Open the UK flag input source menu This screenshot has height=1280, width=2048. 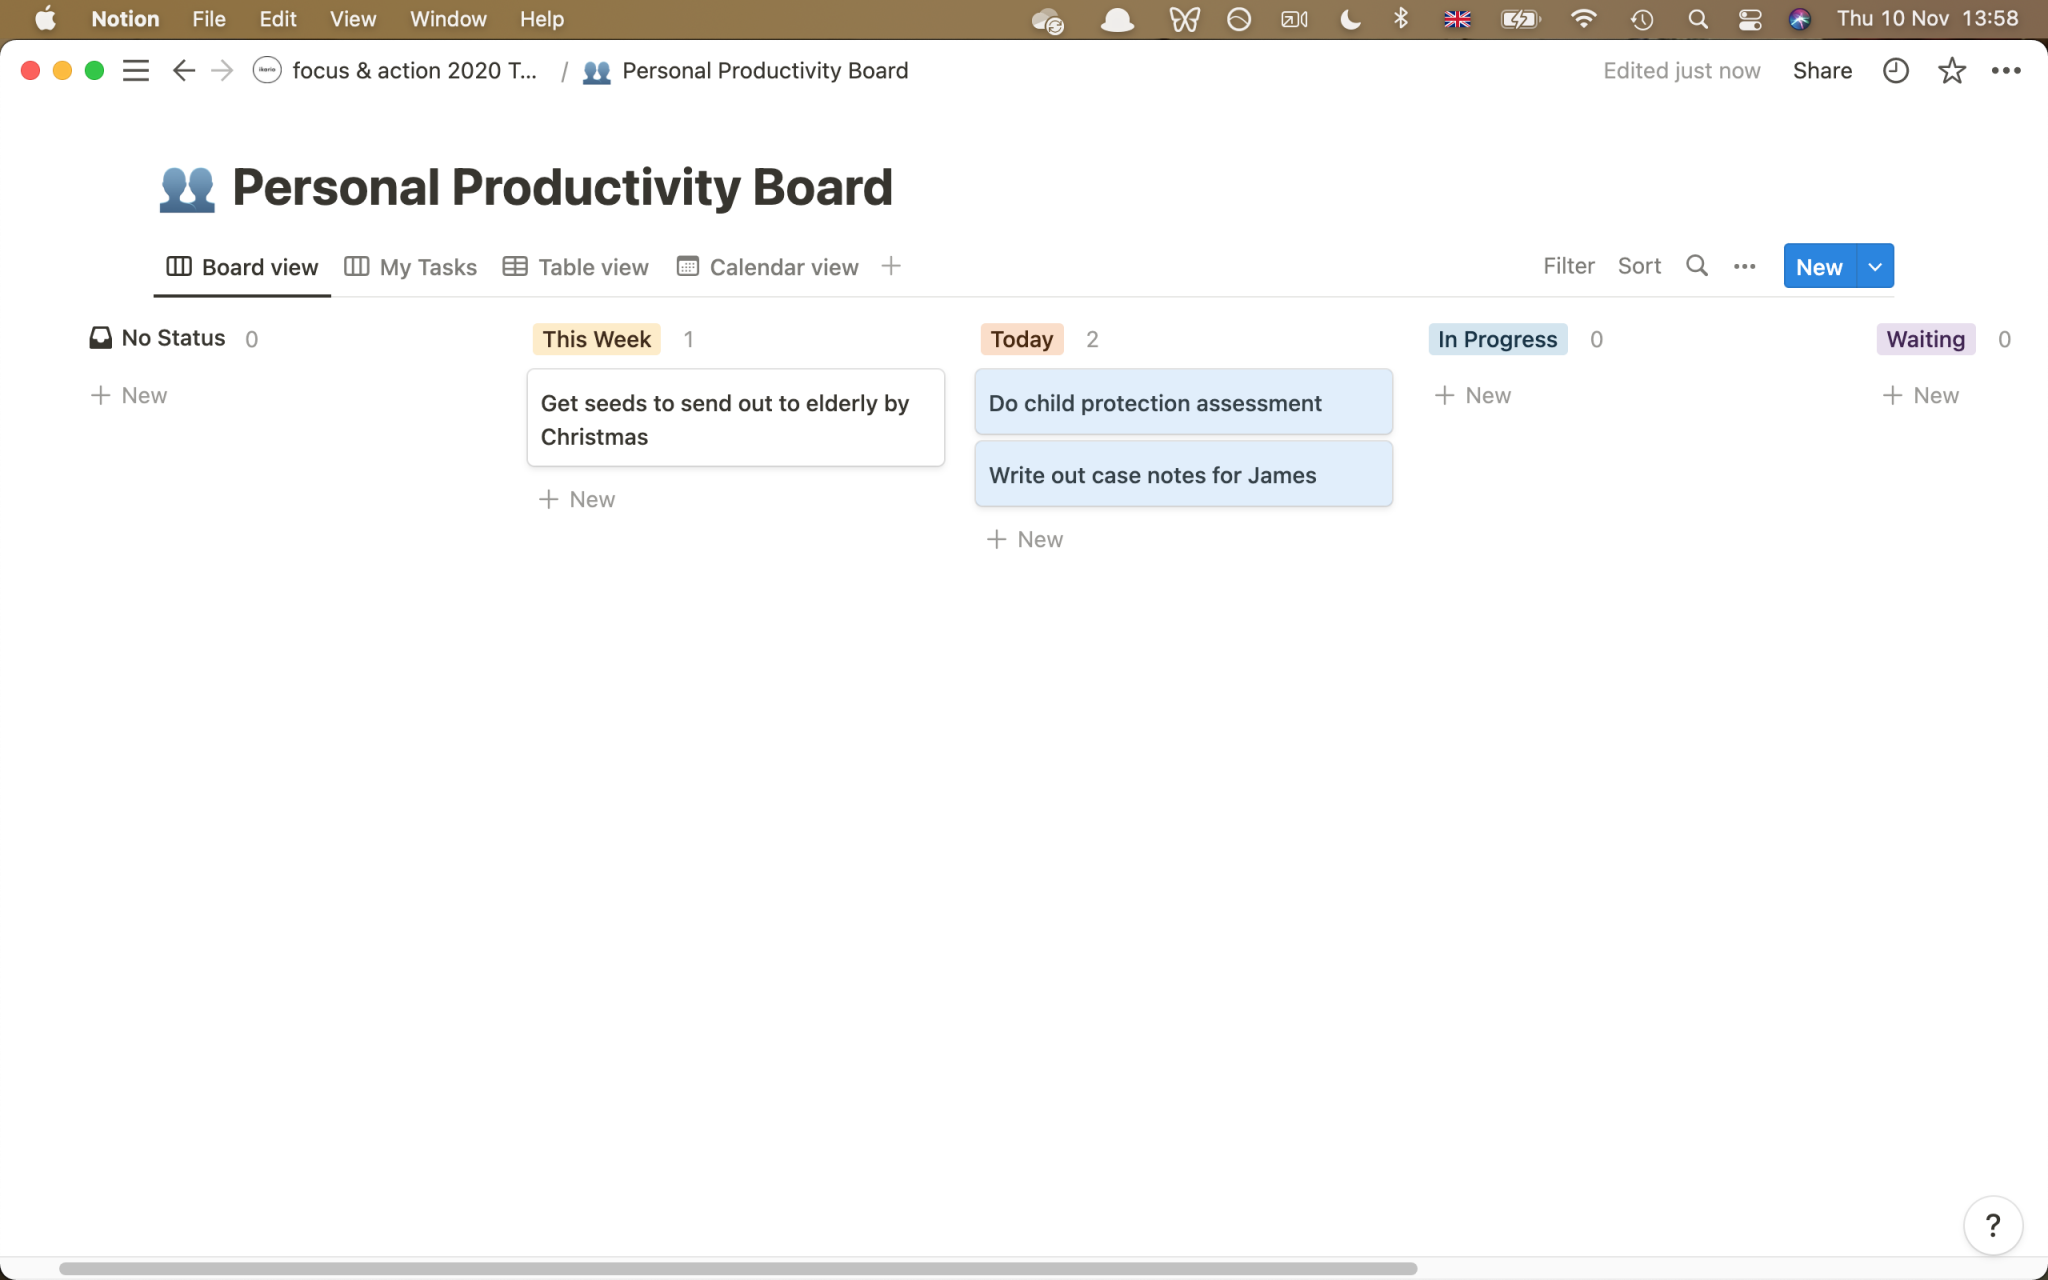[x=1457, y=19]
